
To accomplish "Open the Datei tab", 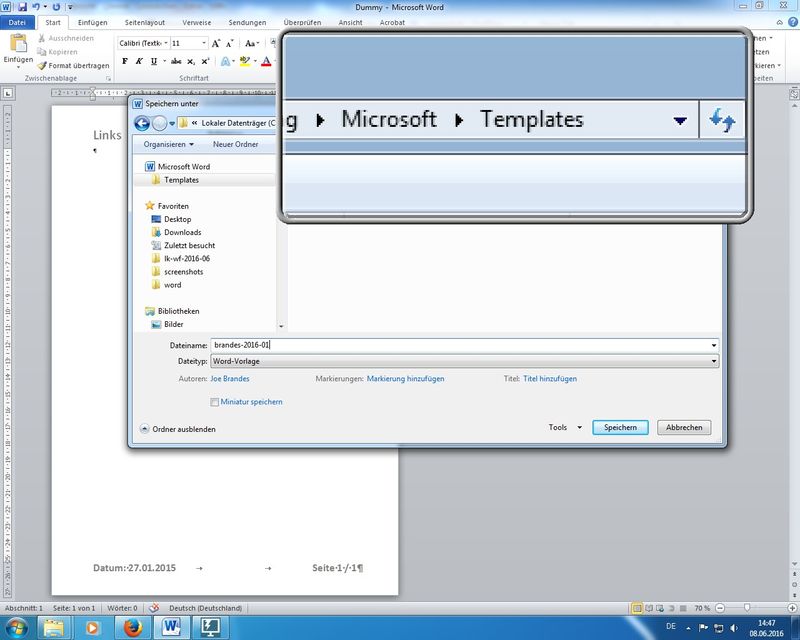I will click(x=17, y=22).
